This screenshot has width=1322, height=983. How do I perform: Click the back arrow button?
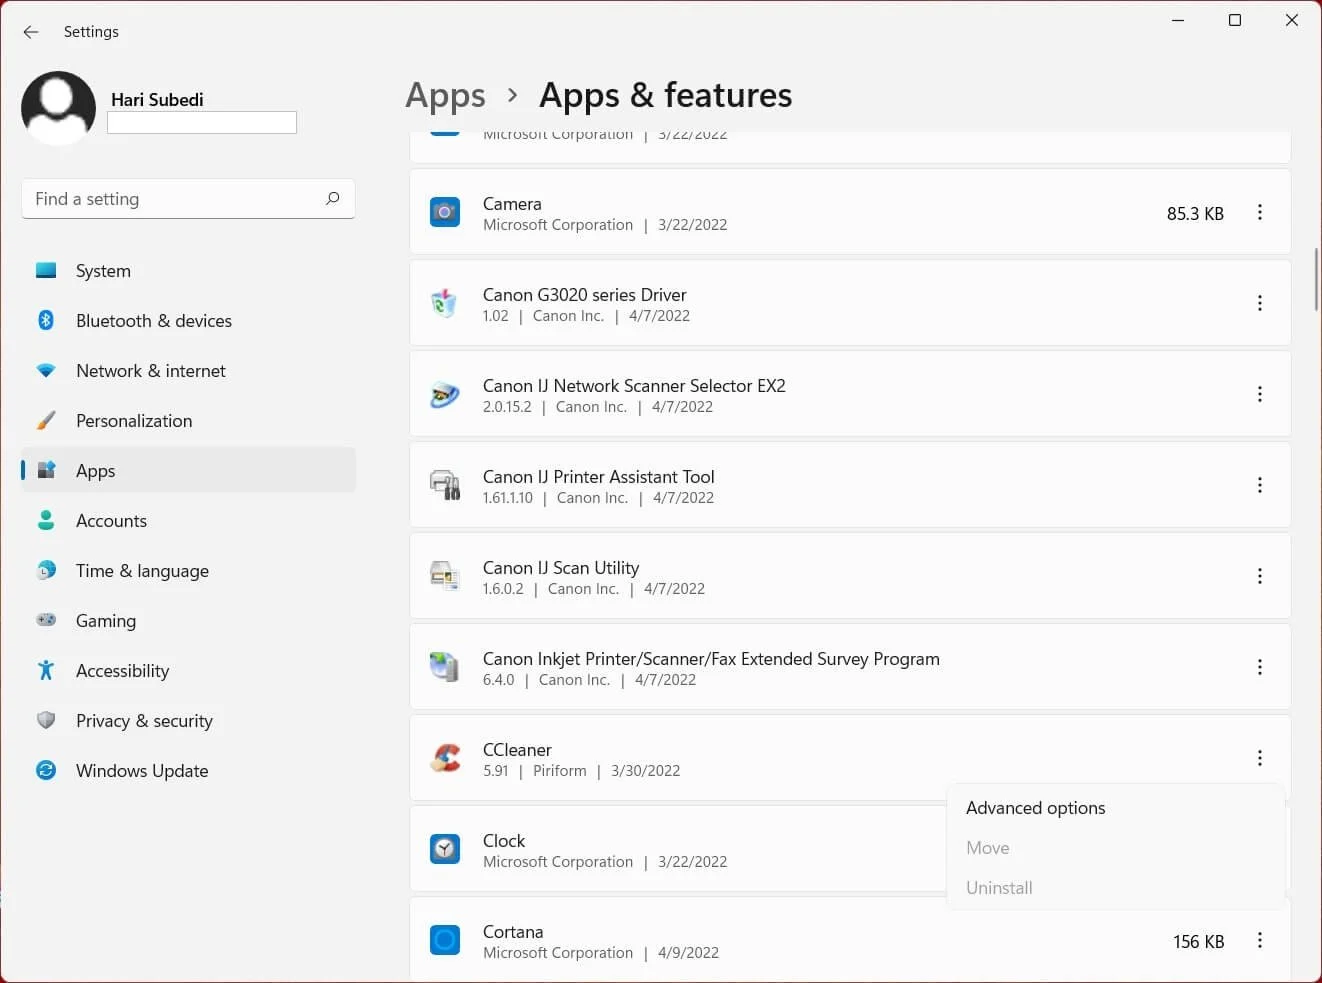click(x=30, y=31)
